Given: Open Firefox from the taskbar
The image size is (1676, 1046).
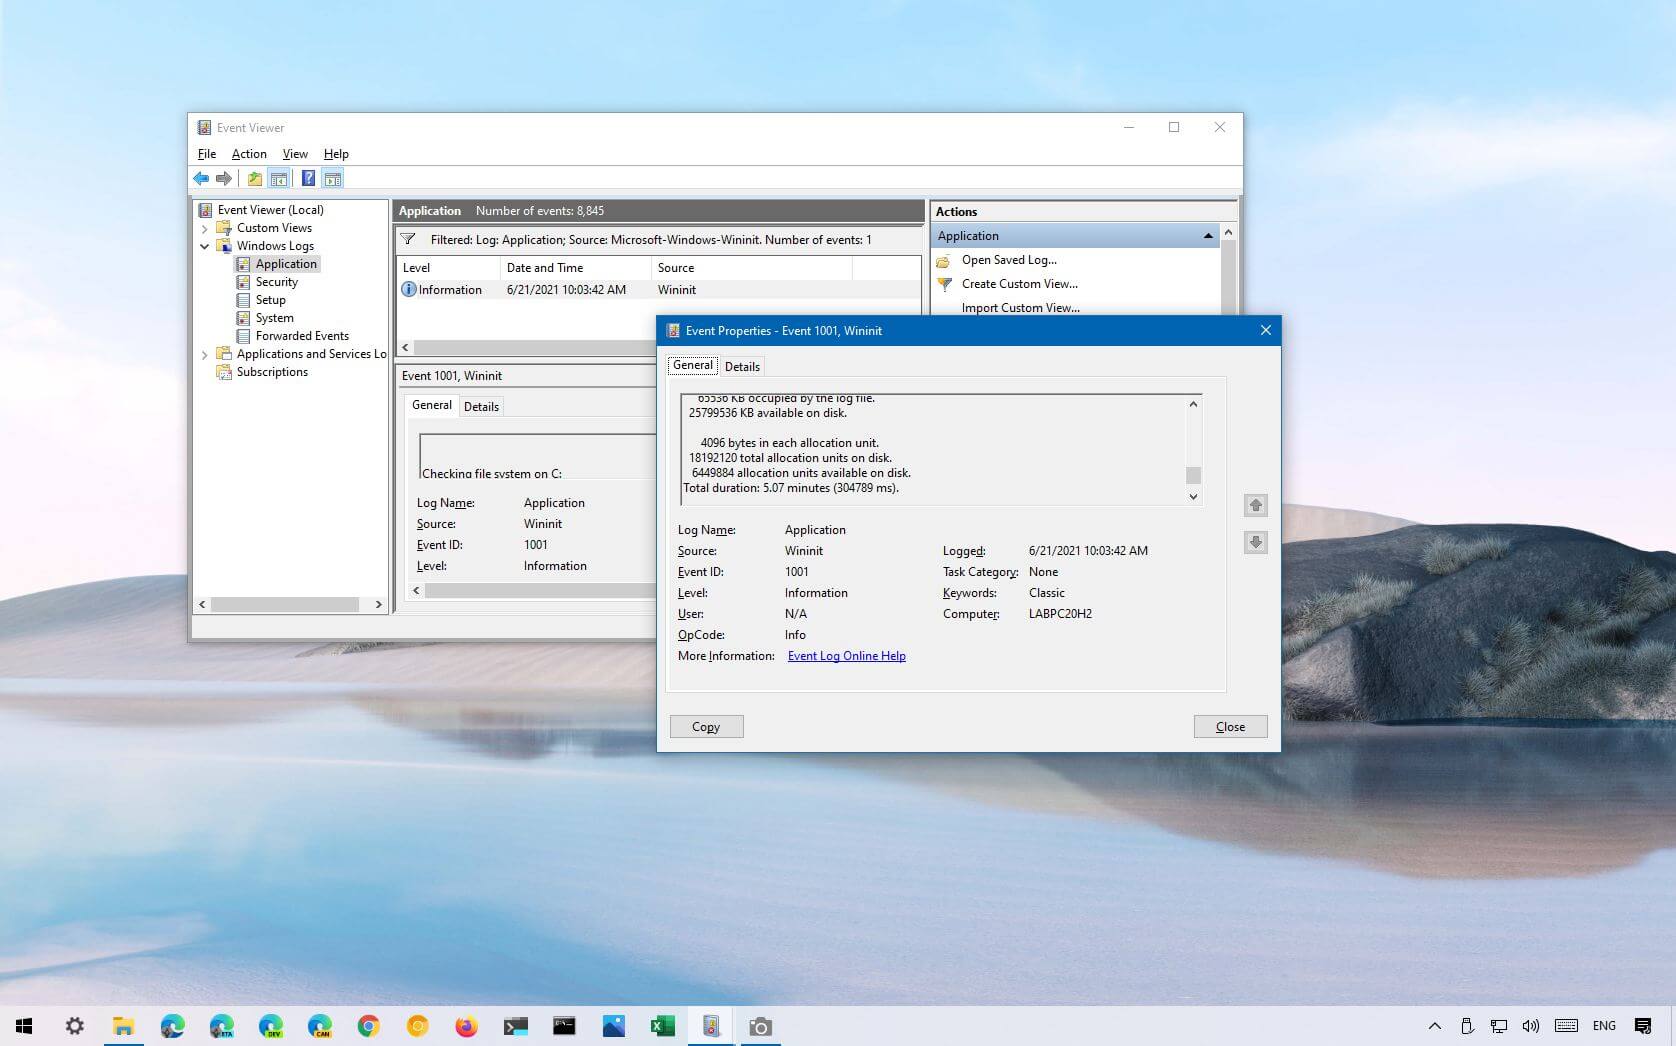Looking at the screenshot, I should coord(466,1026).
